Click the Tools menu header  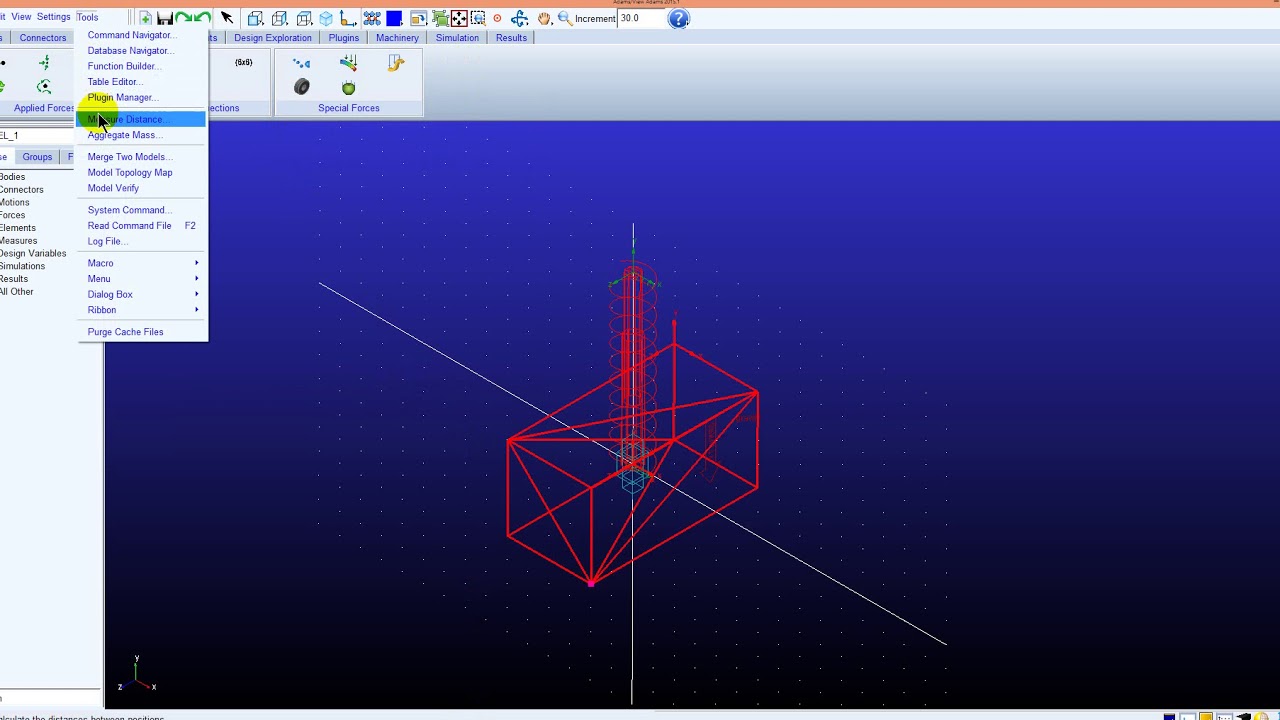coord(87,17)
